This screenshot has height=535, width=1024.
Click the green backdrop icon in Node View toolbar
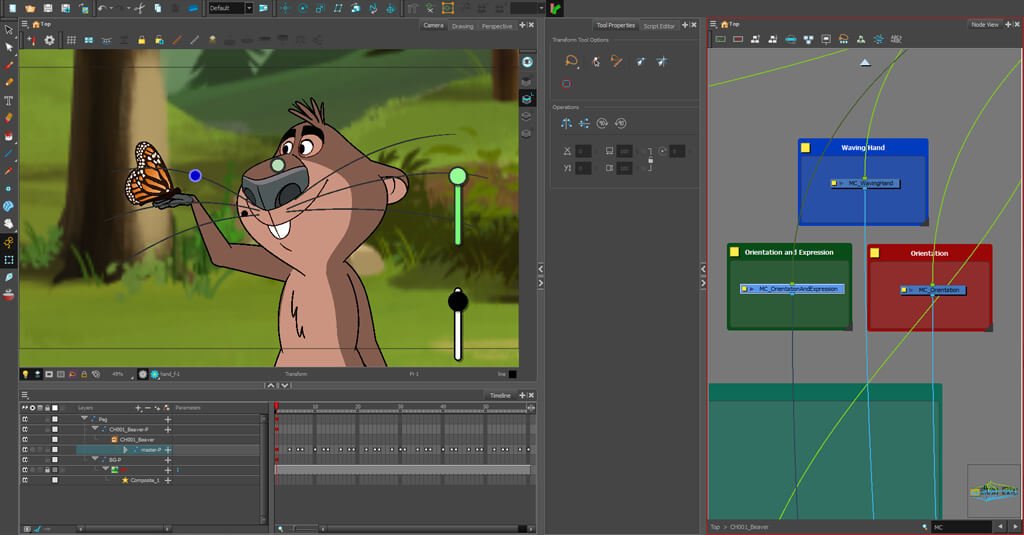pyautogui.click(x=720, y=39)
